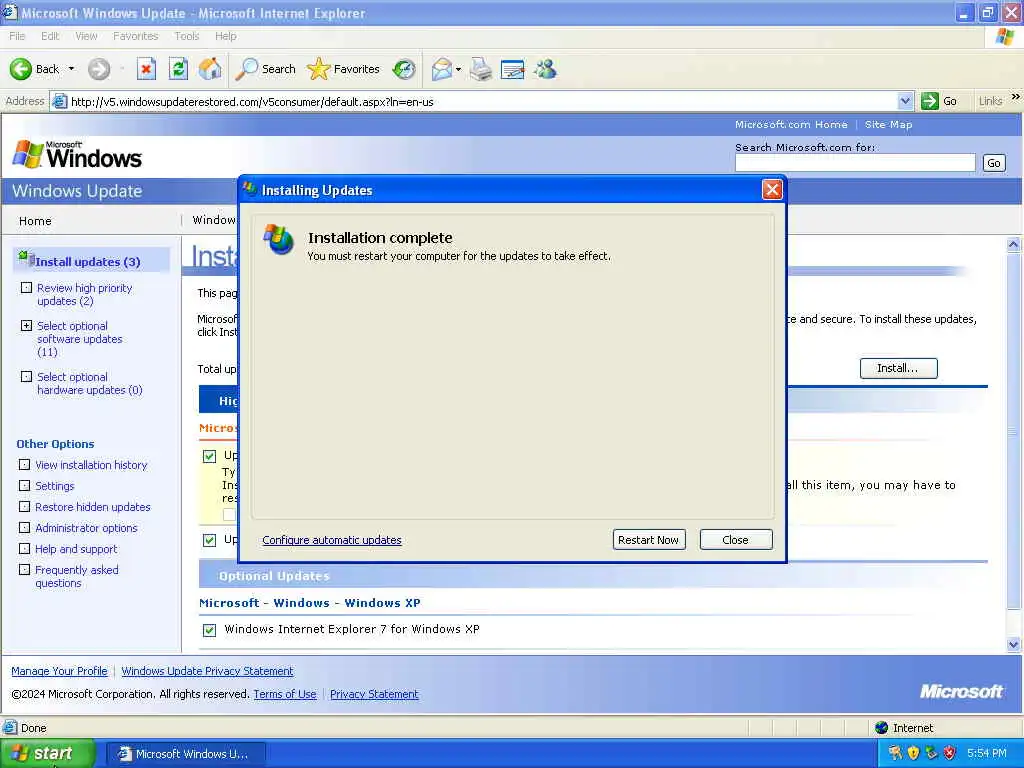Open the Edit menu
Viewport: 1024px width, 768px height.
tap(50, 36)
